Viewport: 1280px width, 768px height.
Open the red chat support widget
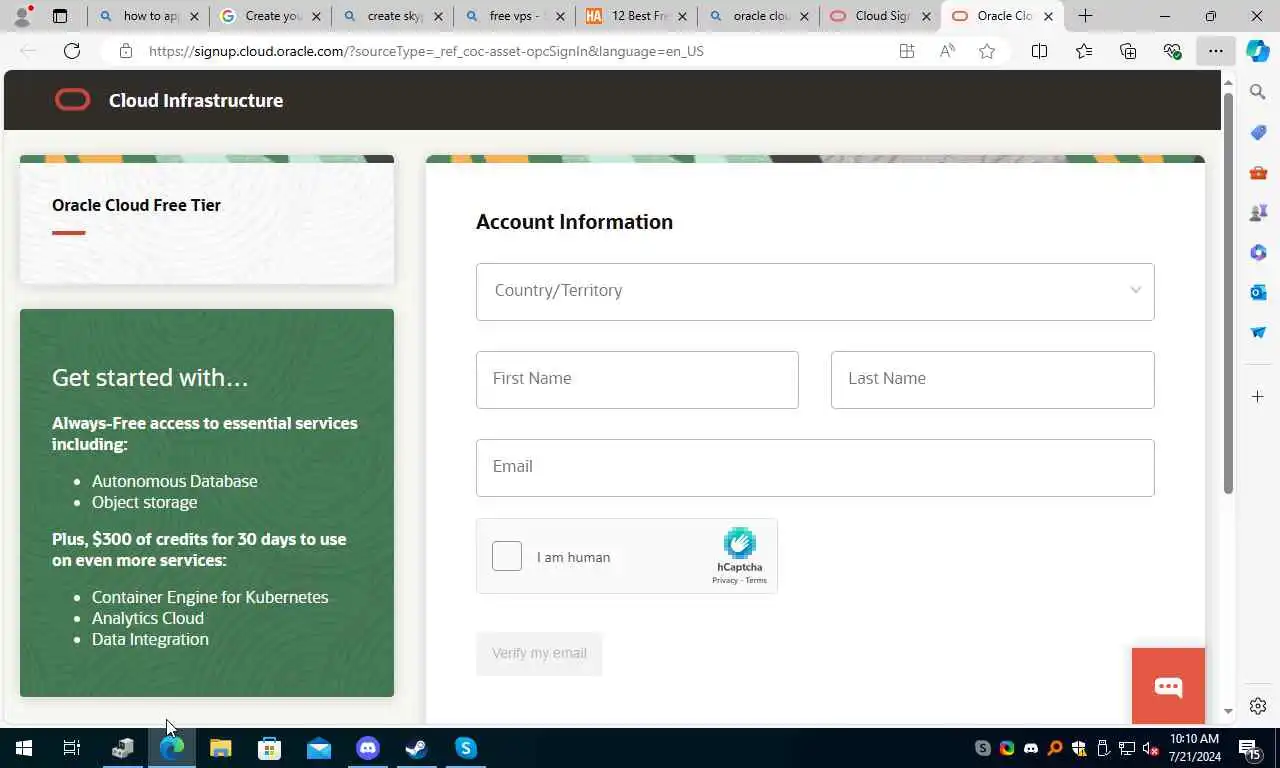1168,686
